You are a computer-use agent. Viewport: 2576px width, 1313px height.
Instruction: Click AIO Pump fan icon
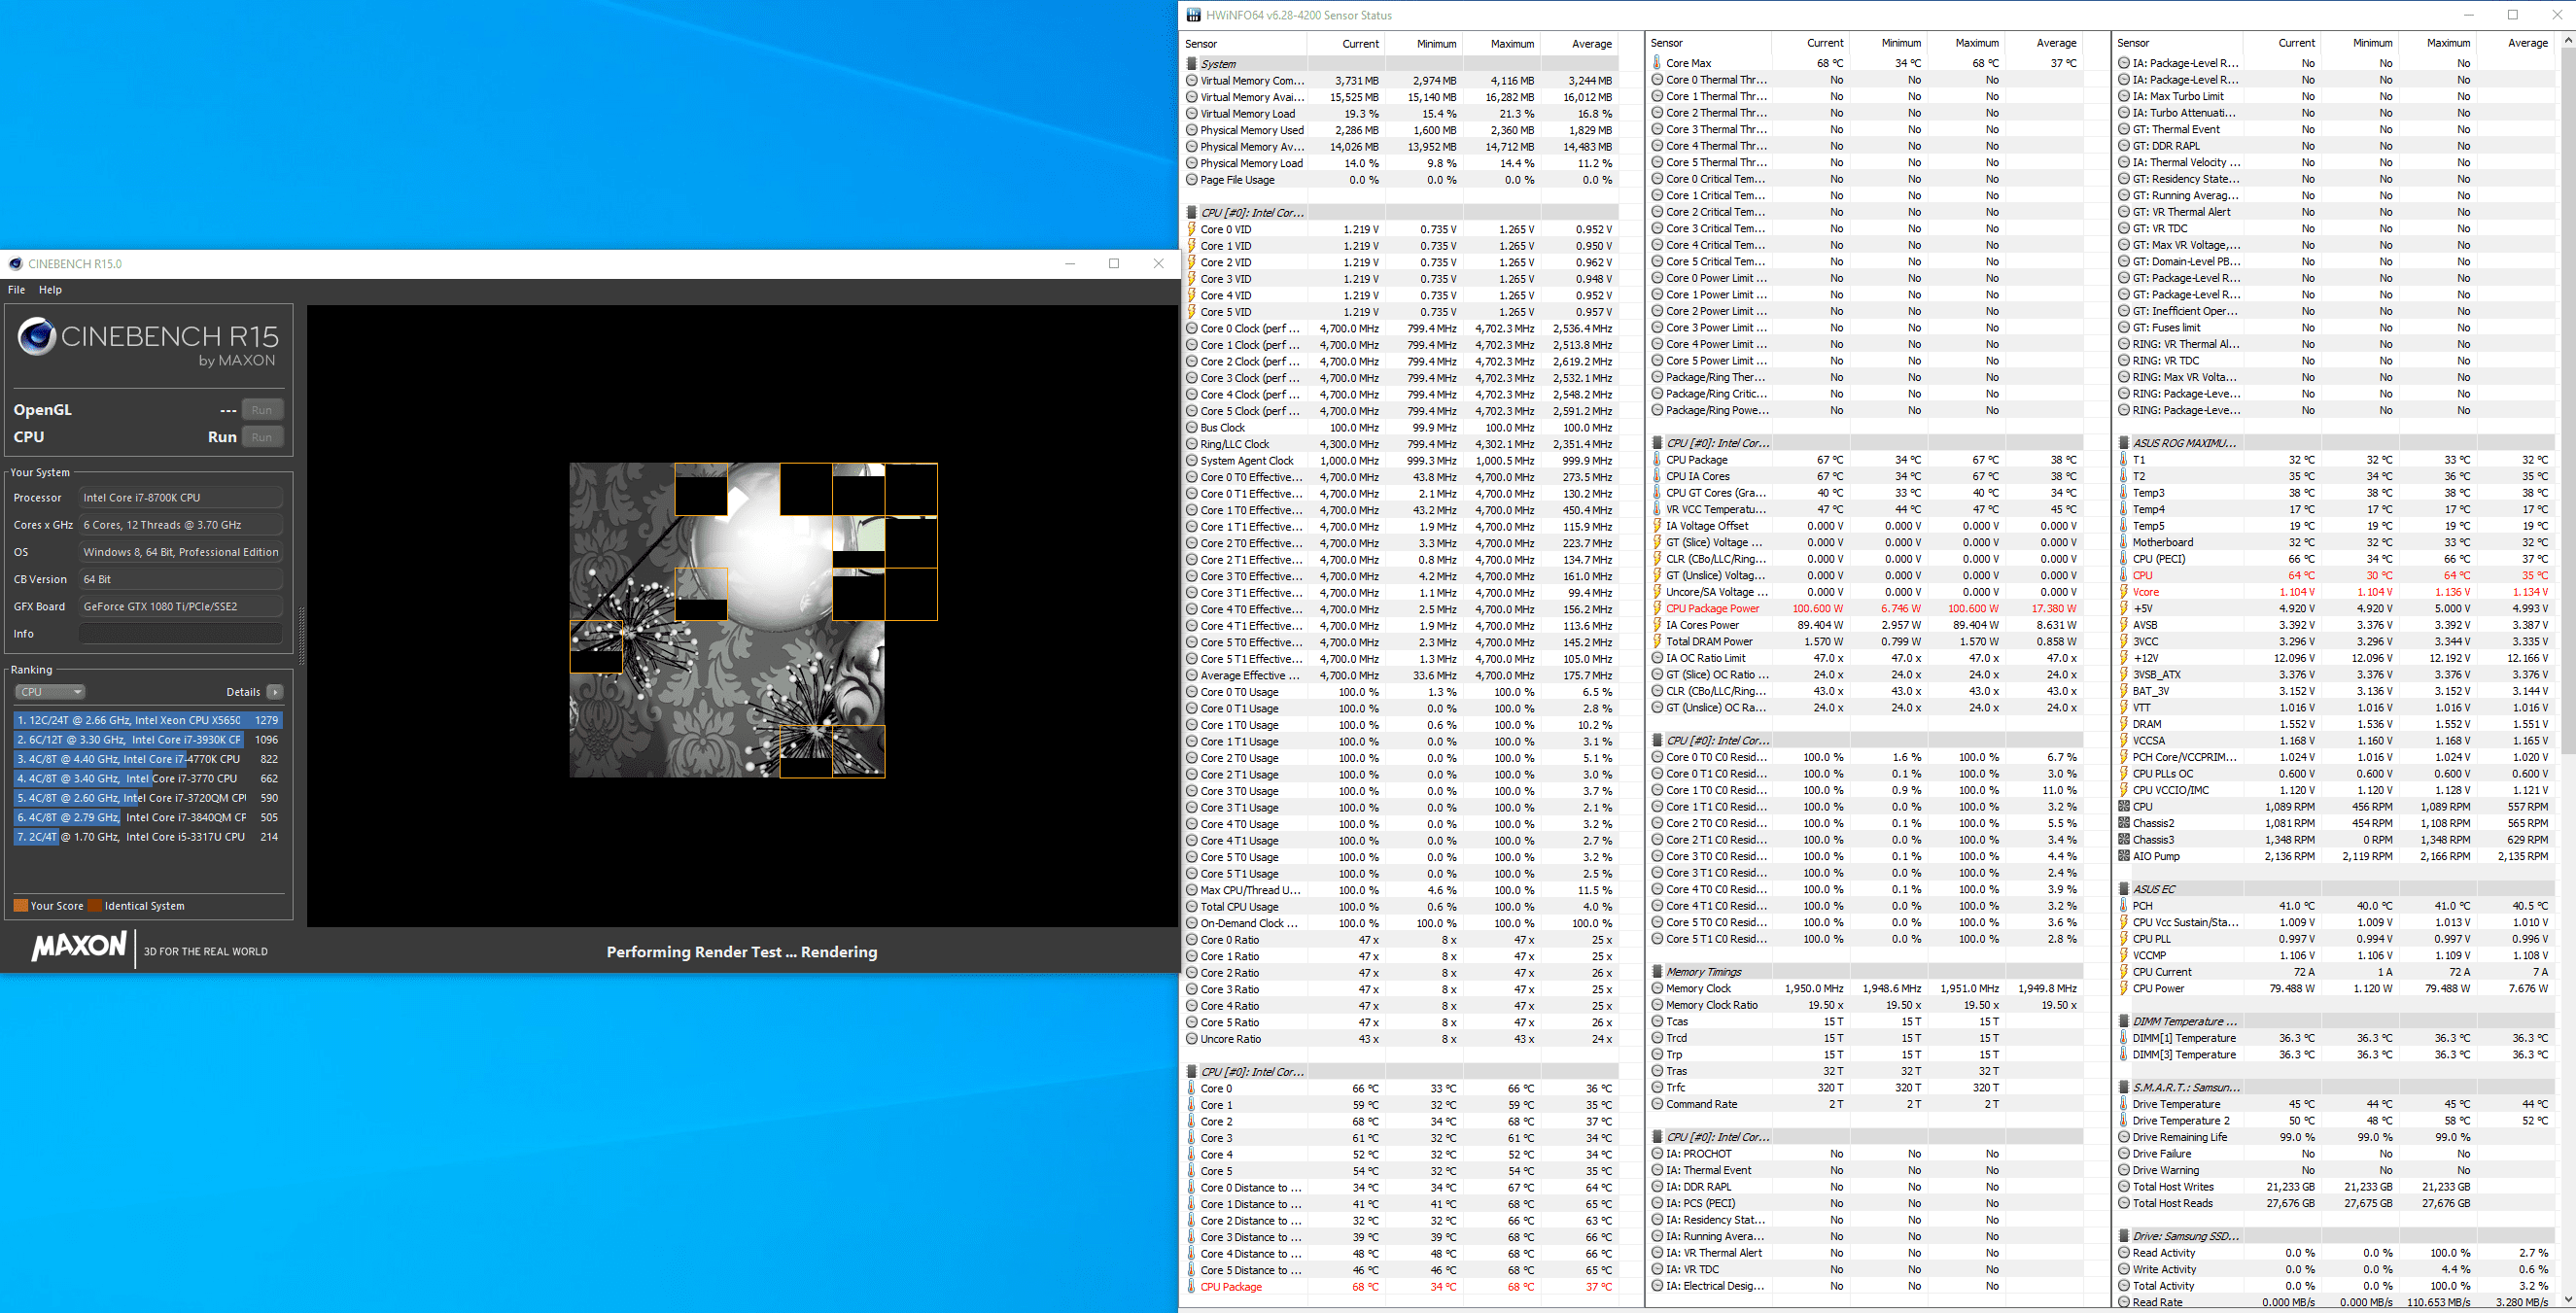pyautogui.click(x=2124, y=856)
